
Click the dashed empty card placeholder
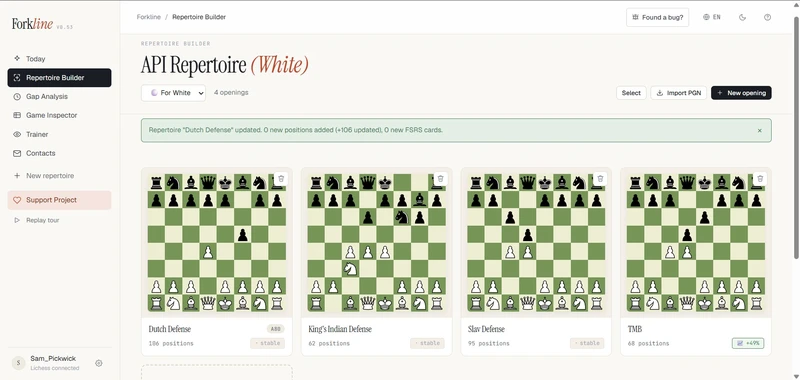pos(217,372)
